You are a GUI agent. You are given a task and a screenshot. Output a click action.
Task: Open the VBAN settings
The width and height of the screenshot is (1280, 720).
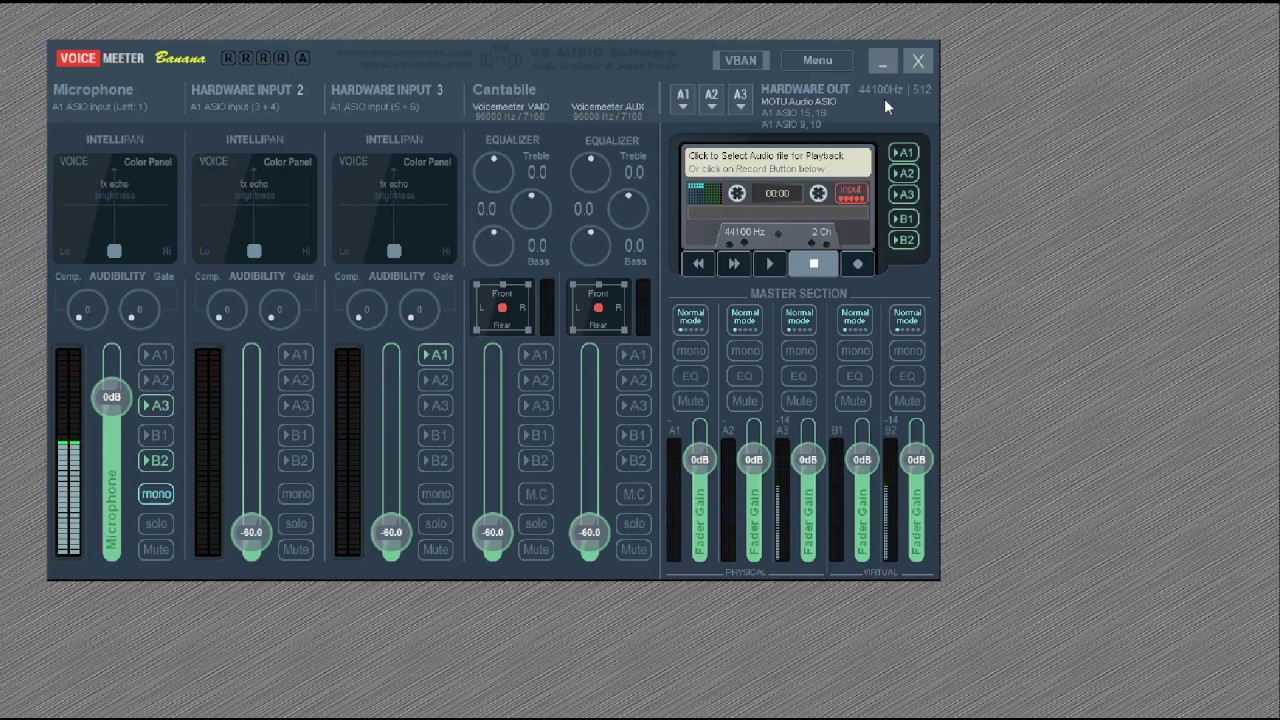pyautogui.click(x=741, y=60)
